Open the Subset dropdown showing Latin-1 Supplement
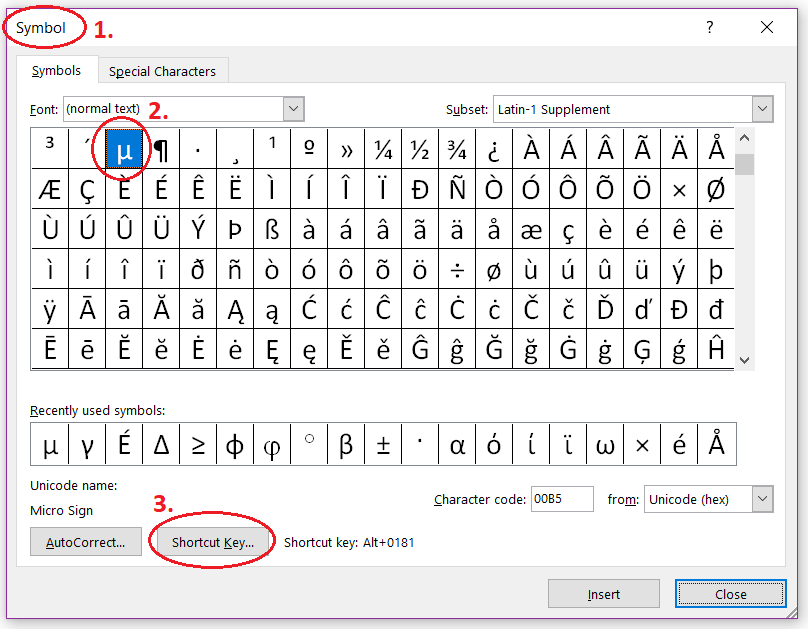This screenshot has height=629, width=808. coord(762,108)
